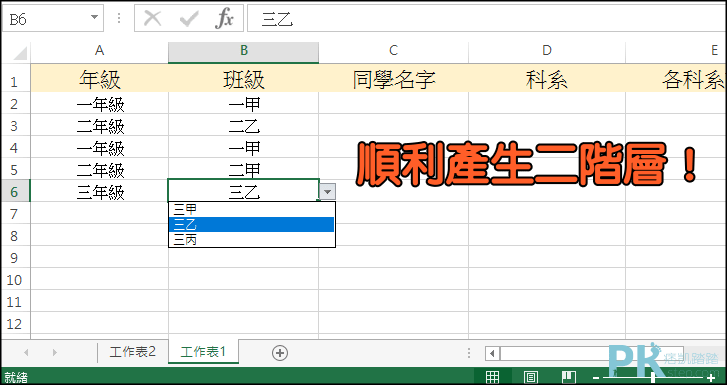Choose 三丙 from dropdown list
The image size is (727, 385).
[251, 239]
